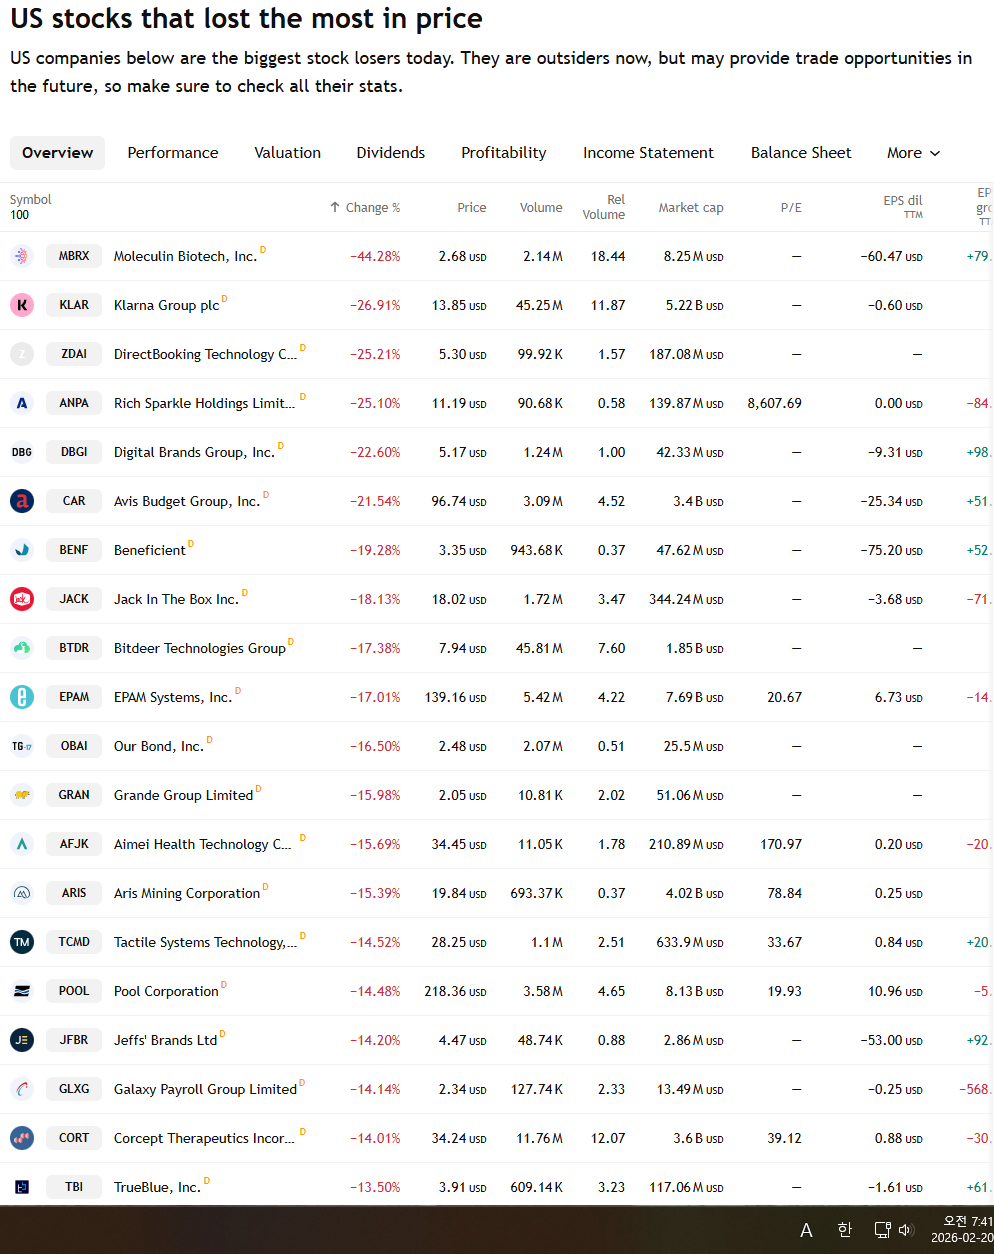
Task: Click the Tactile Systems TM logo icon
Action: (22, 942)
